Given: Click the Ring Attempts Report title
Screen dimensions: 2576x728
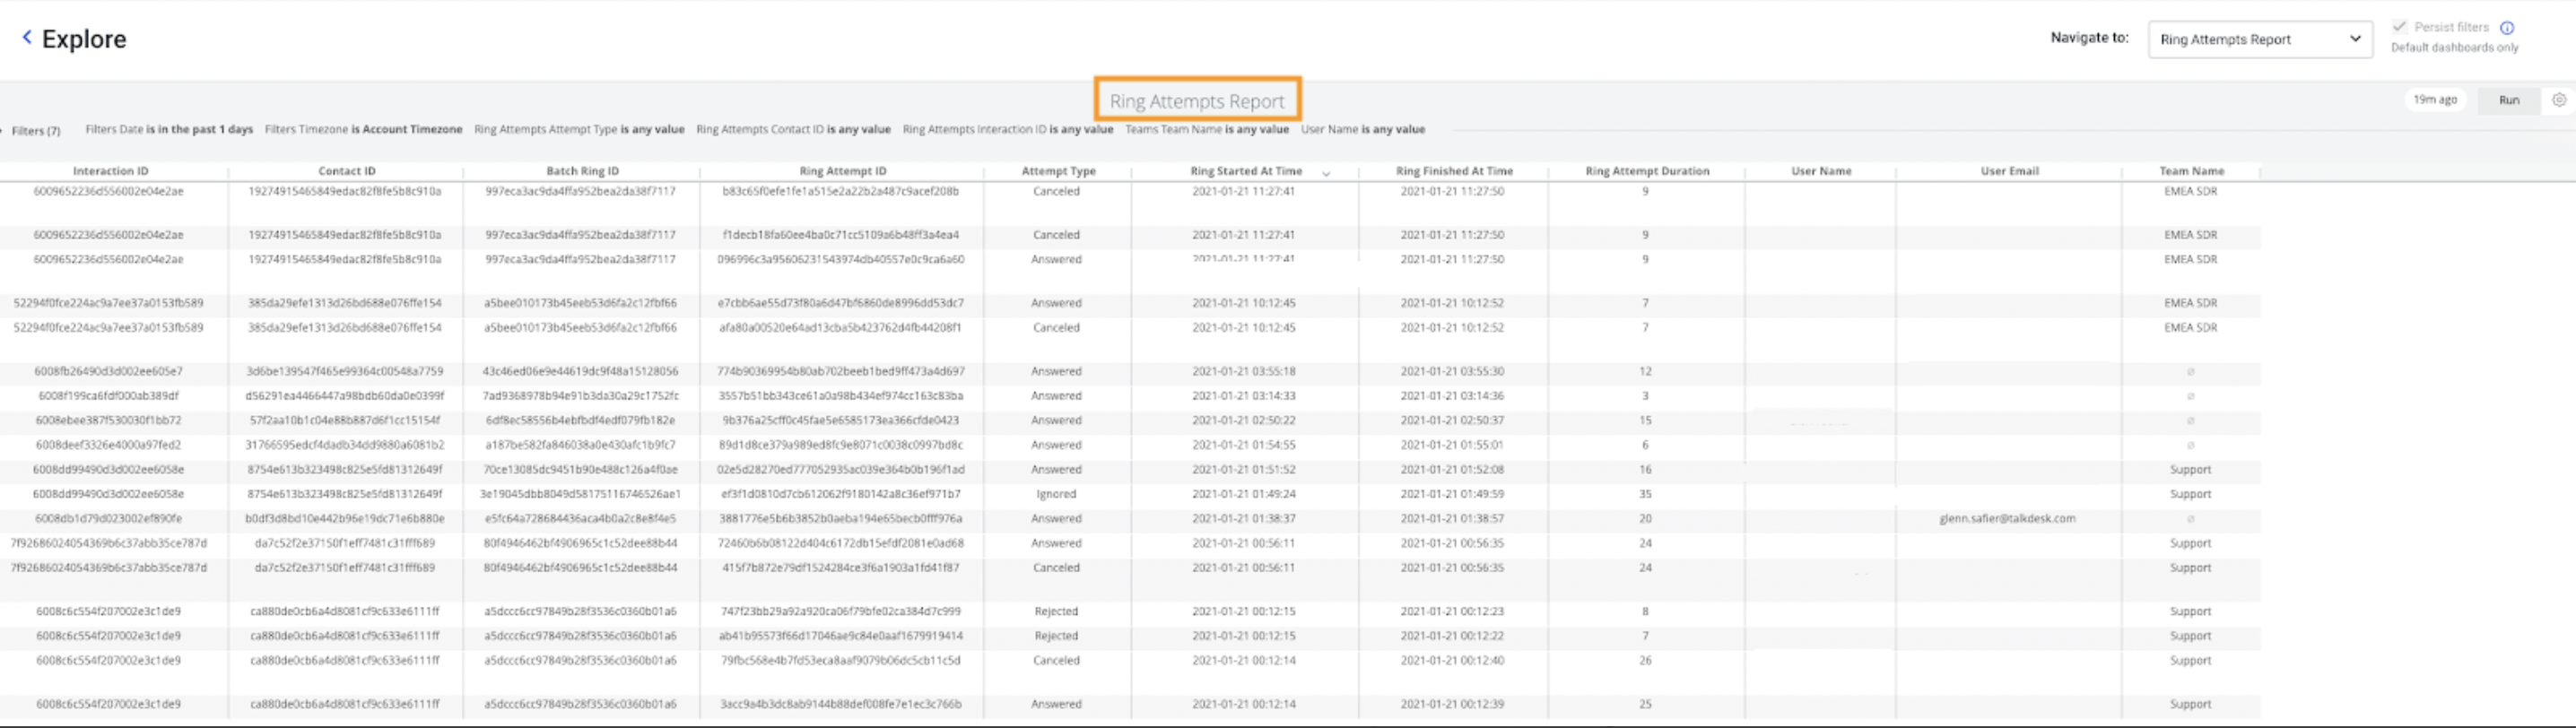Looking at the screenshot, I should click(1197, 101).
